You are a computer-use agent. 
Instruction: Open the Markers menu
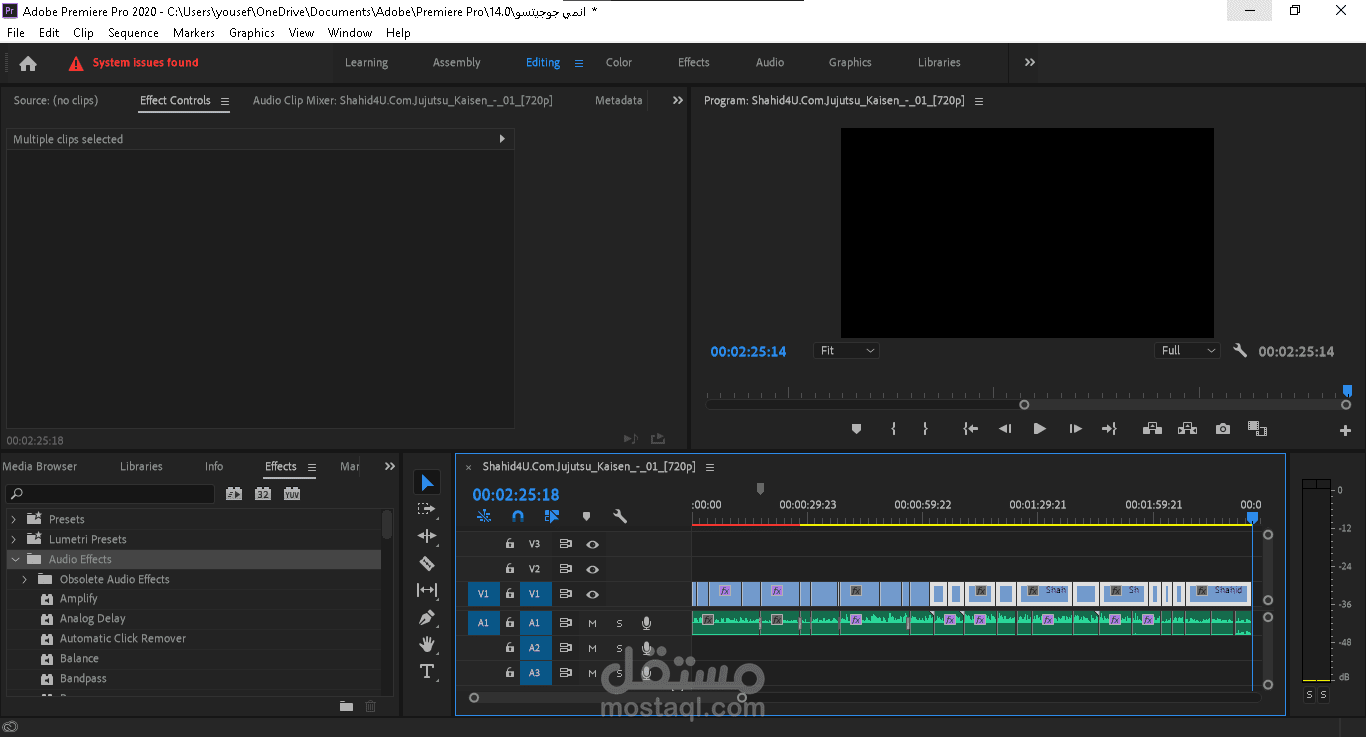point(194,33)
